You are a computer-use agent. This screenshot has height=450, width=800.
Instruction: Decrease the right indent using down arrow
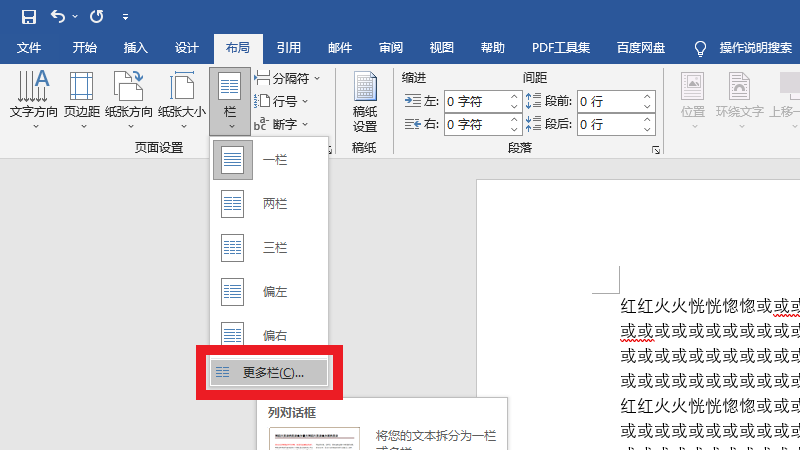(x=514, y=130)
